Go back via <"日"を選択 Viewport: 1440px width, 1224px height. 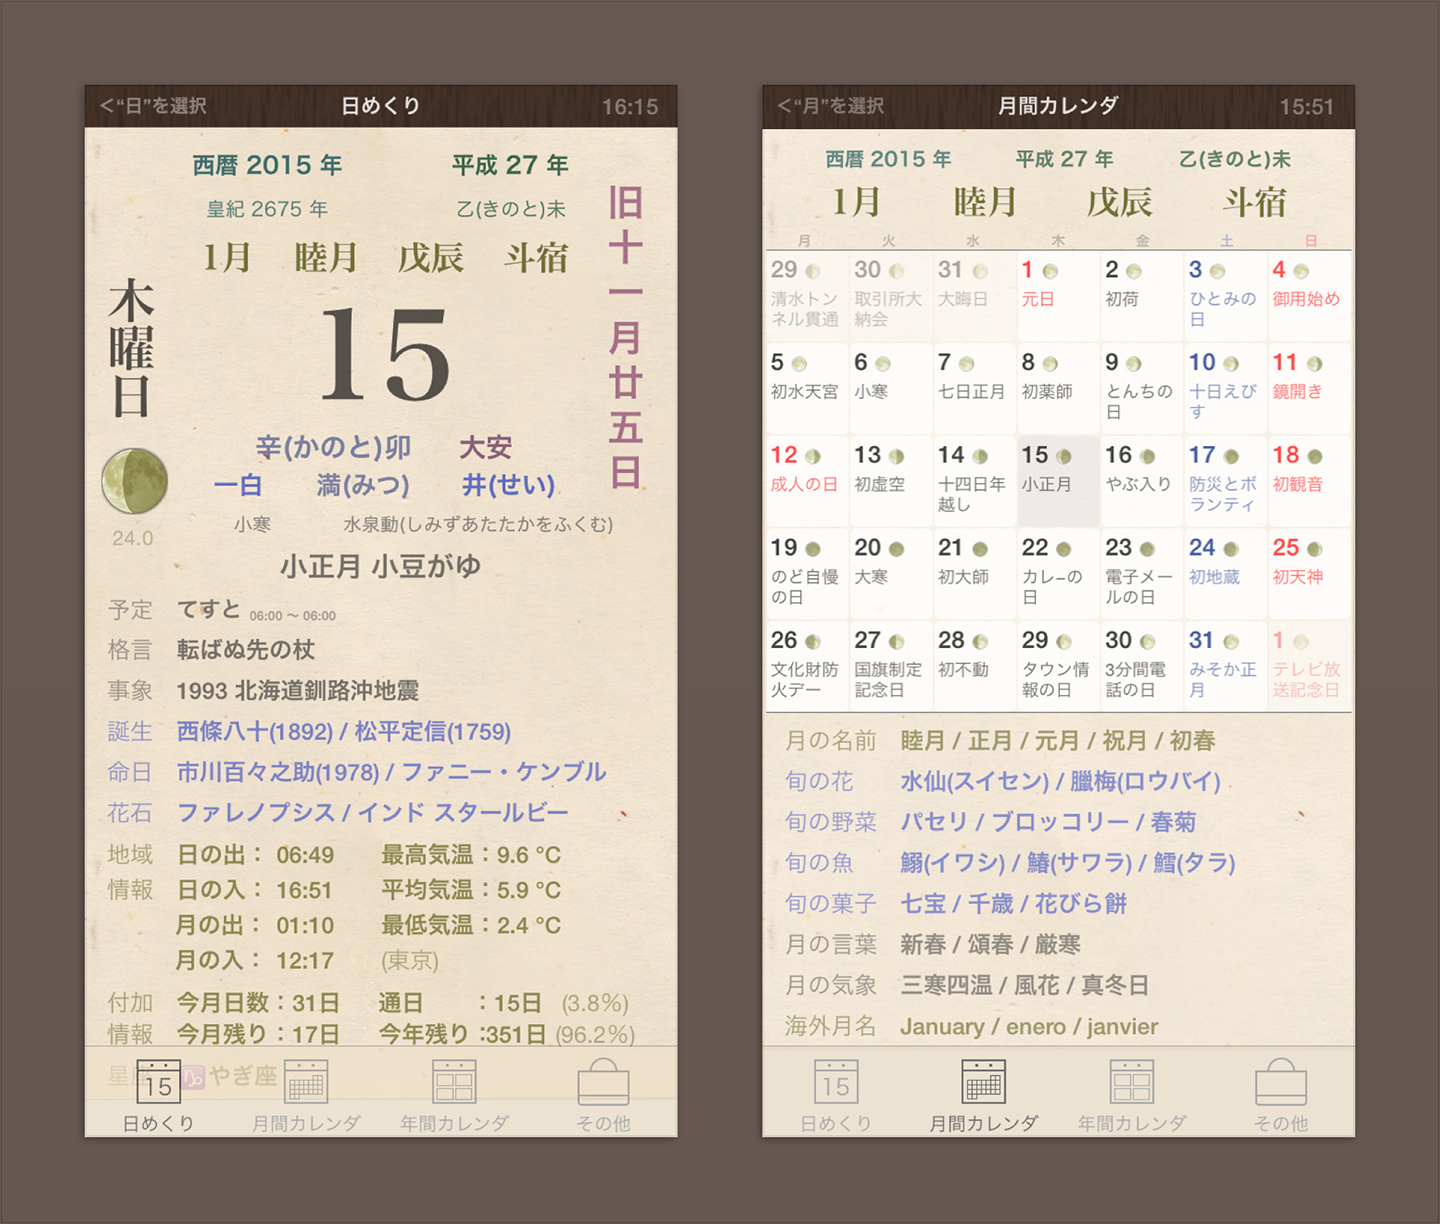pos(153,106)
